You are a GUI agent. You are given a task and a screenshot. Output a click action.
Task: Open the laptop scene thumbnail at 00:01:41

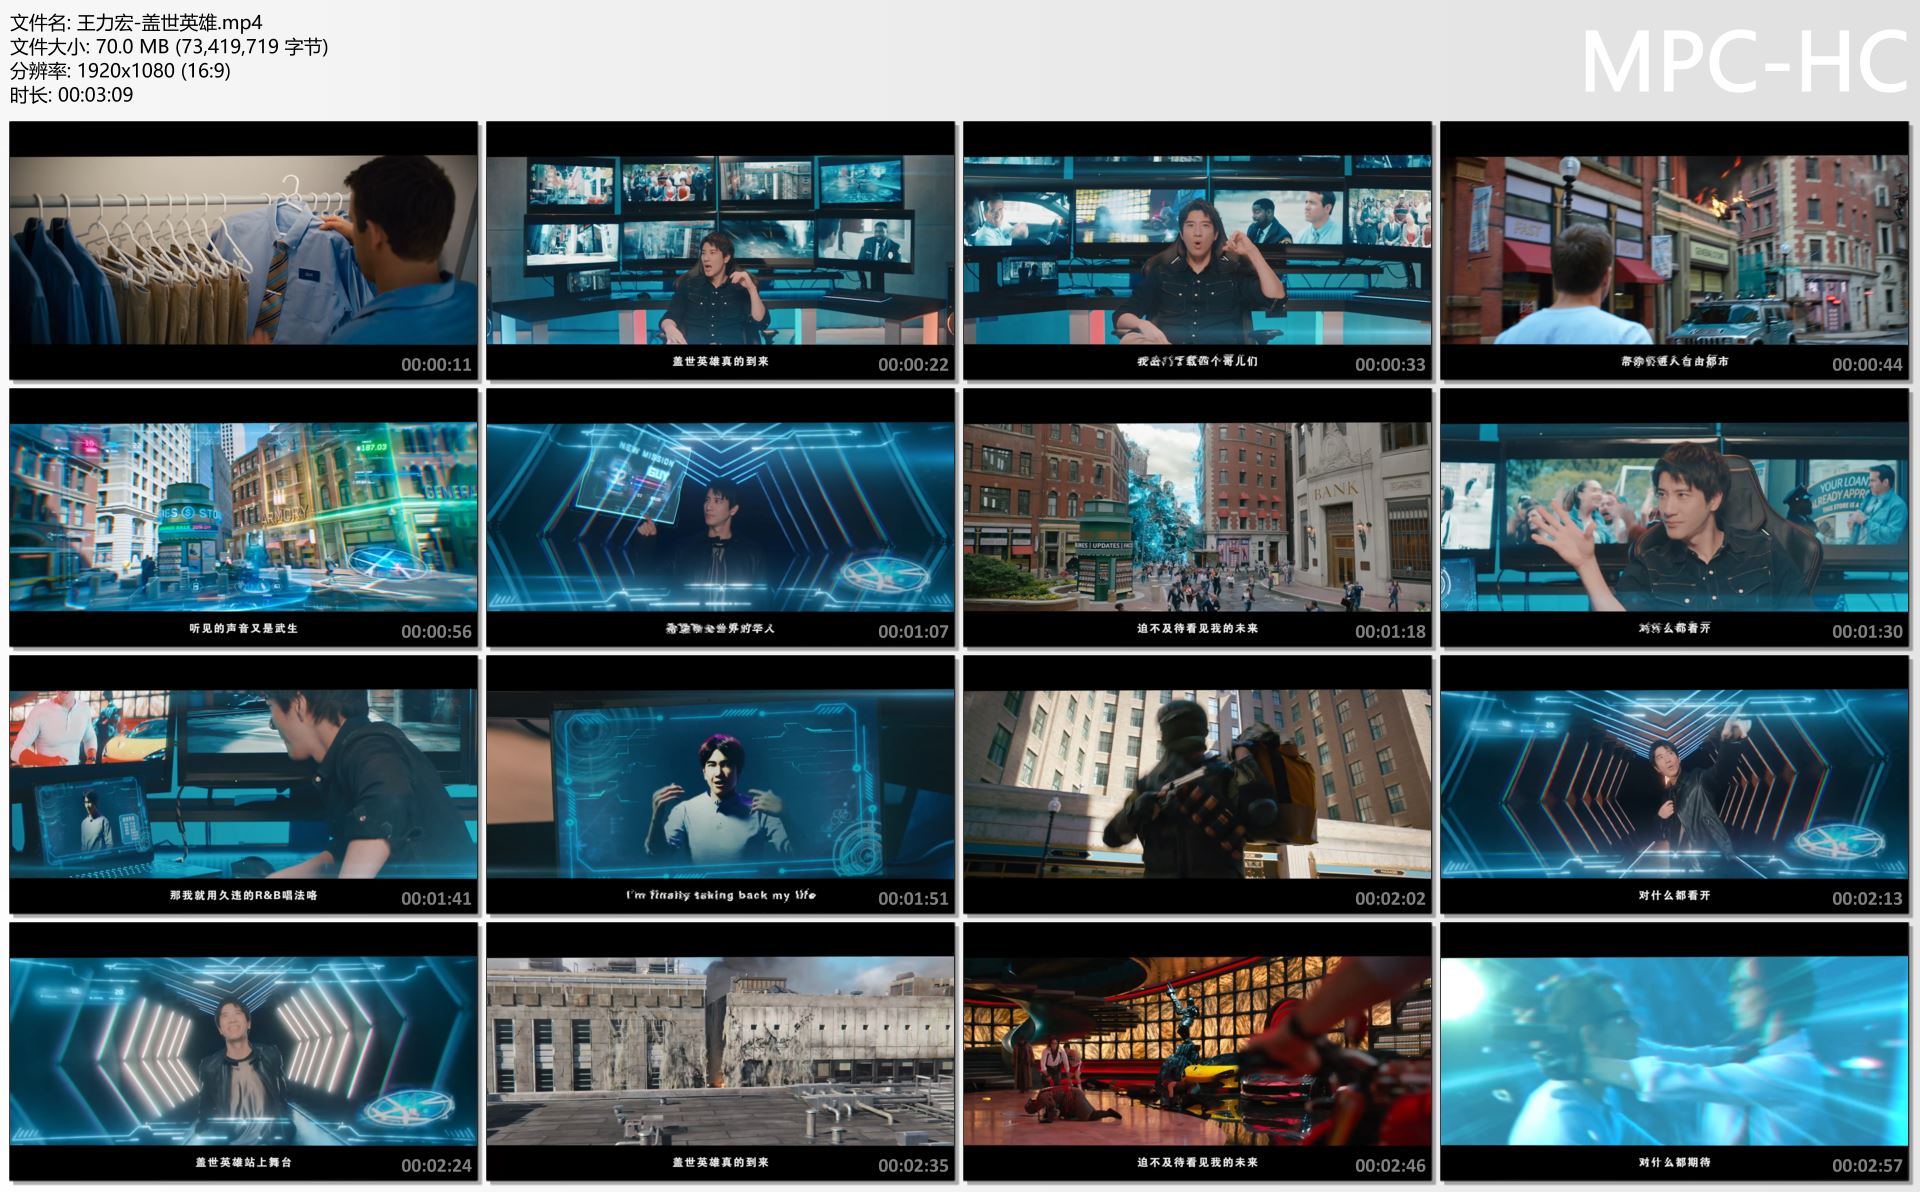243,784
